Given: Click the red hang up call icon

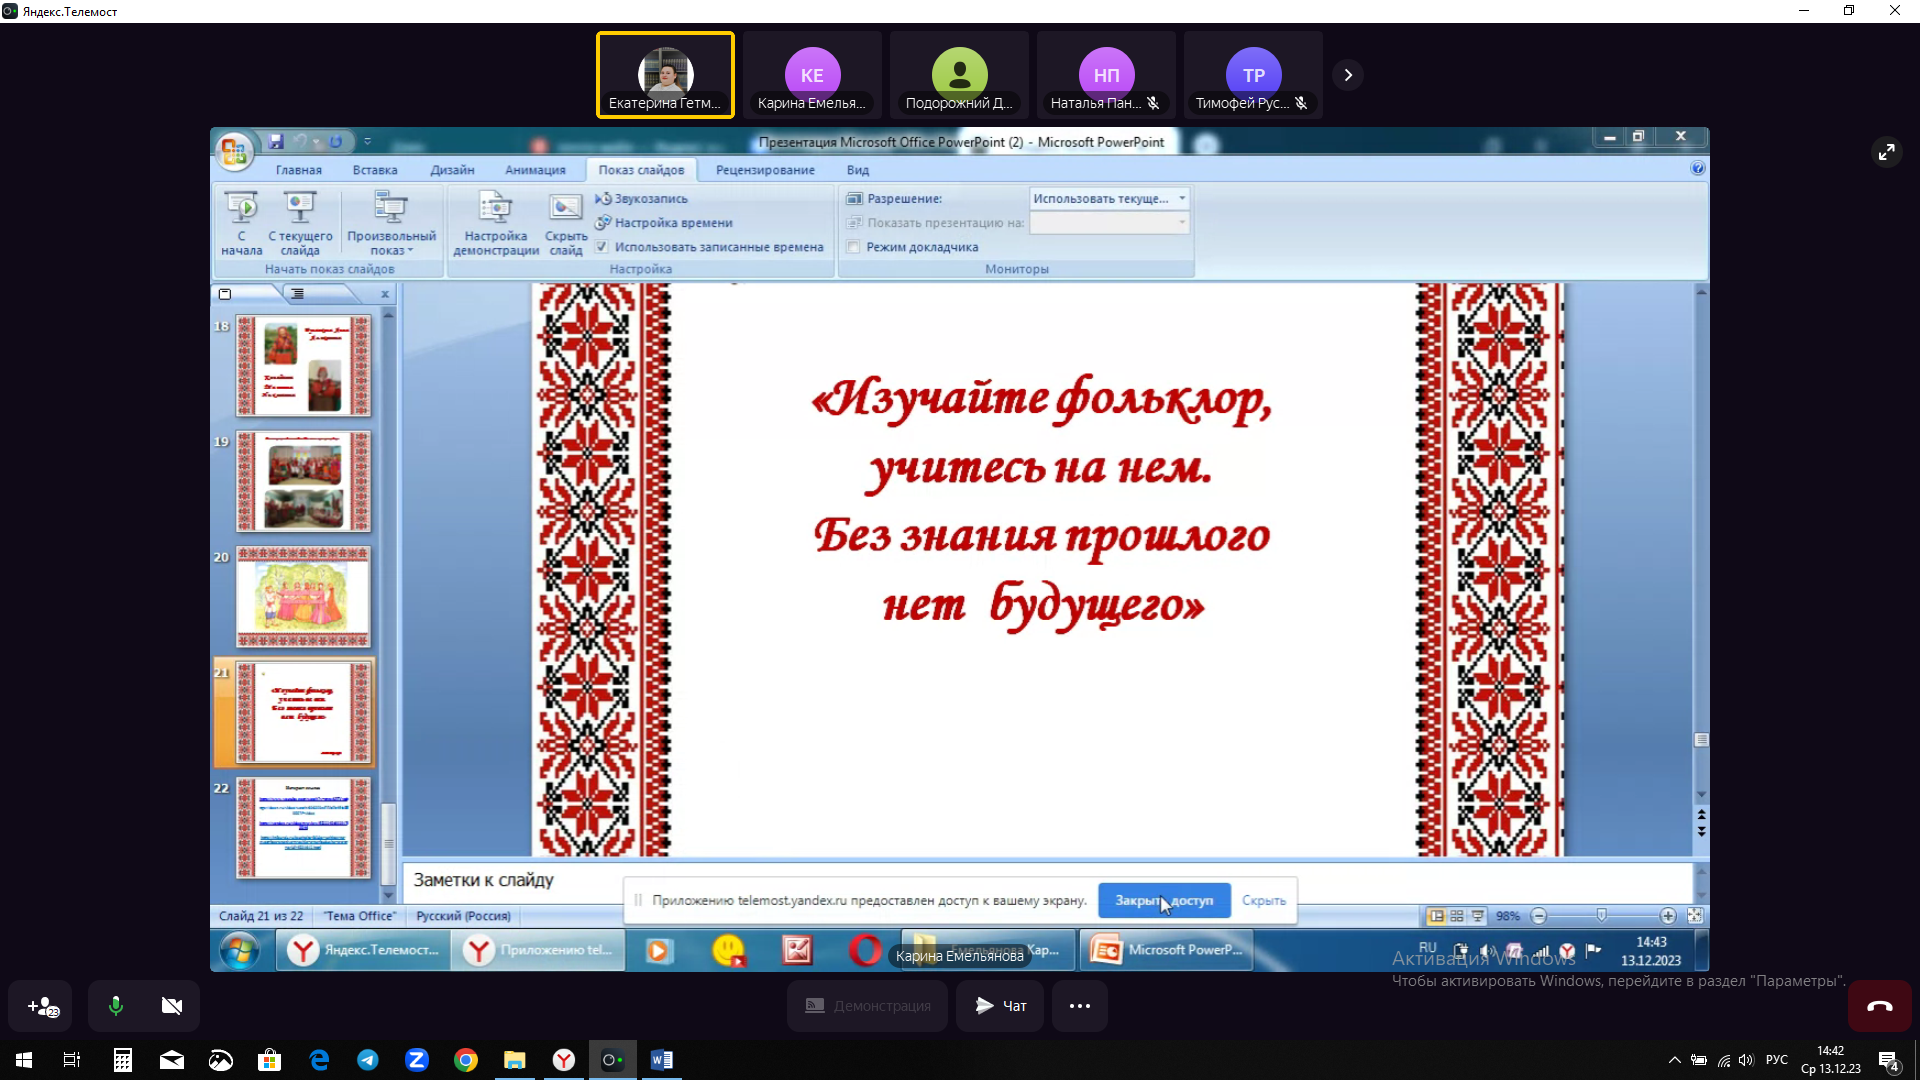Looking at the screenshot, I should pyautogui.click(x=1879, y=1006).
